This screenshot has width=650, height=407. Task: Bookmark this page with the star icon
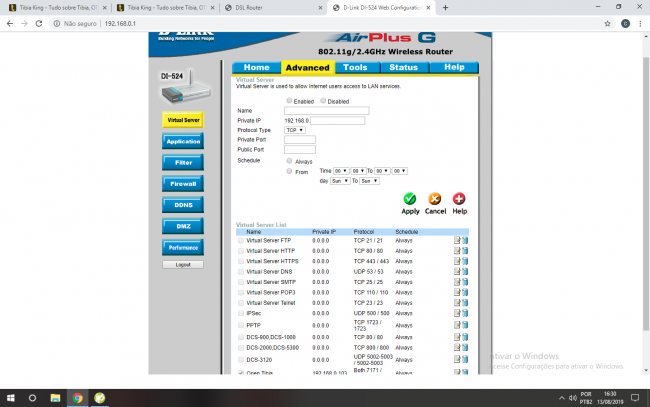pos(607,24)
